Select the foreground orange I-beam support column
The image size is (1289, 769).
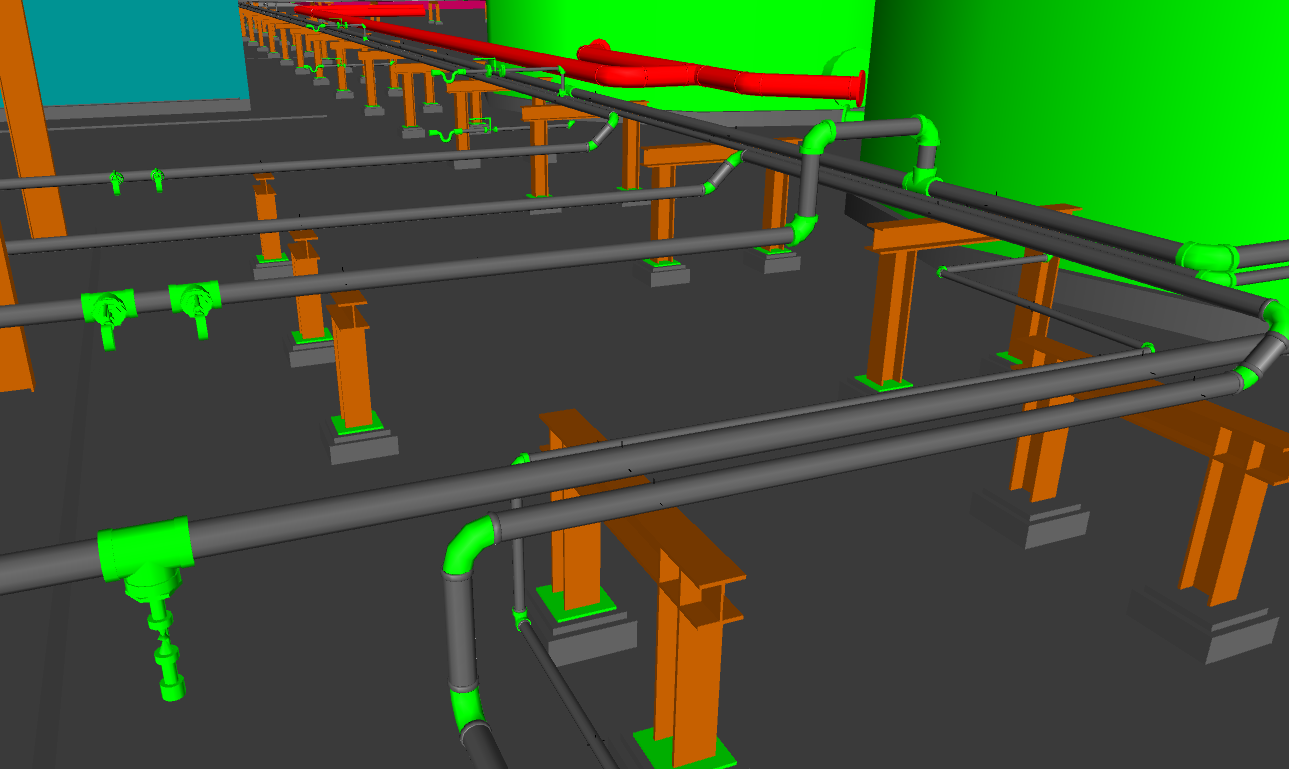click(x=688, y=660)
